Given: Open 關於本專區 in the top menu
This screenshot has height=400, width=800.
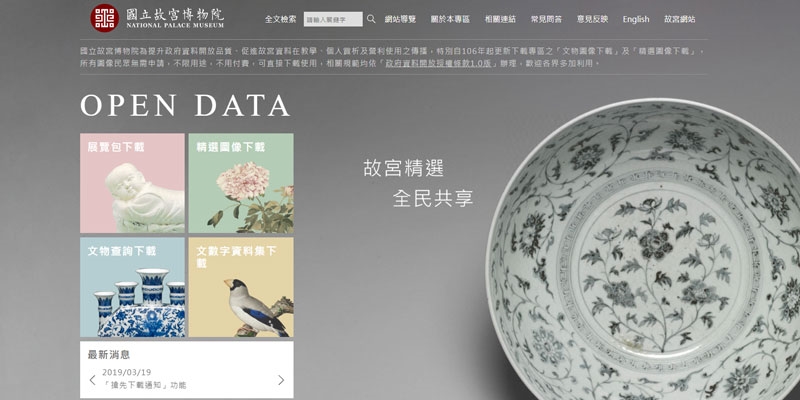Looking at the screenshot, I should coord(450,19).
